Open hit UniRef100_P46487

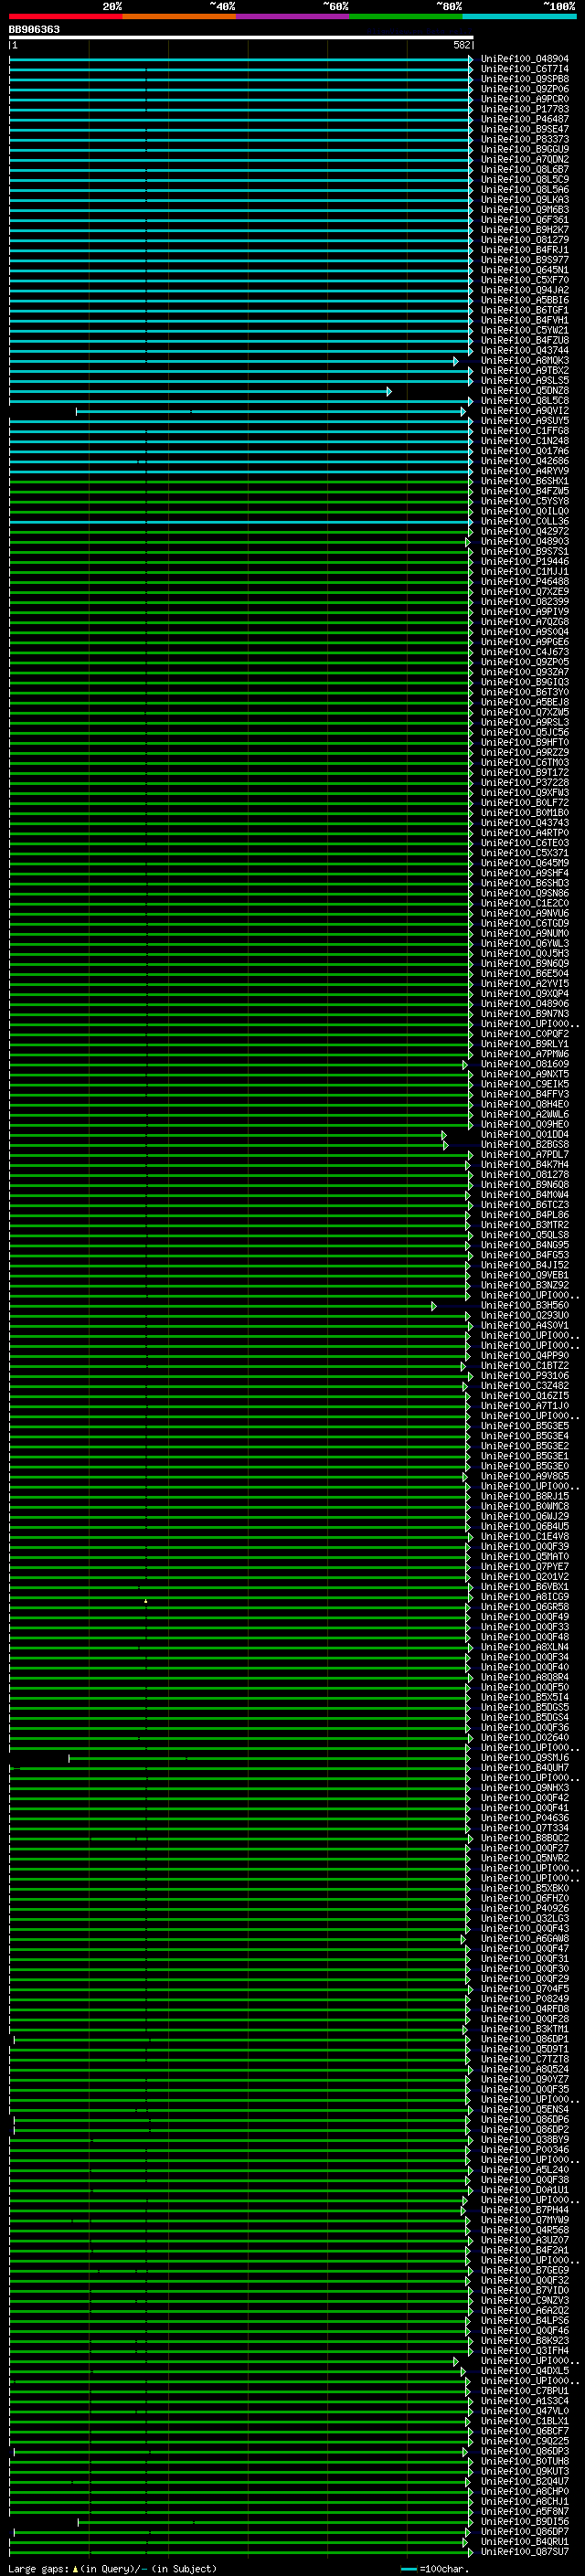click(x=525, y=119)
